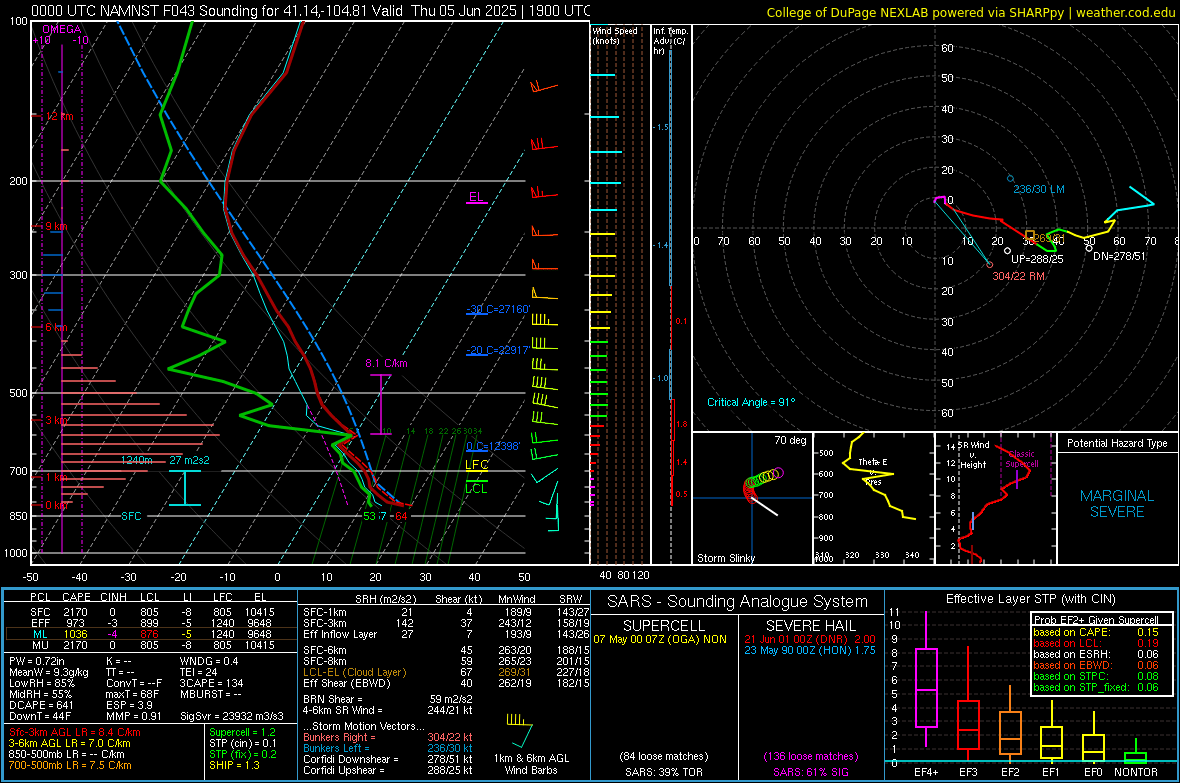Click the 'Bunkers Right =' storm motion row
The height and width of the screenshot is (783, 1180).
click(x=388, y=737)
